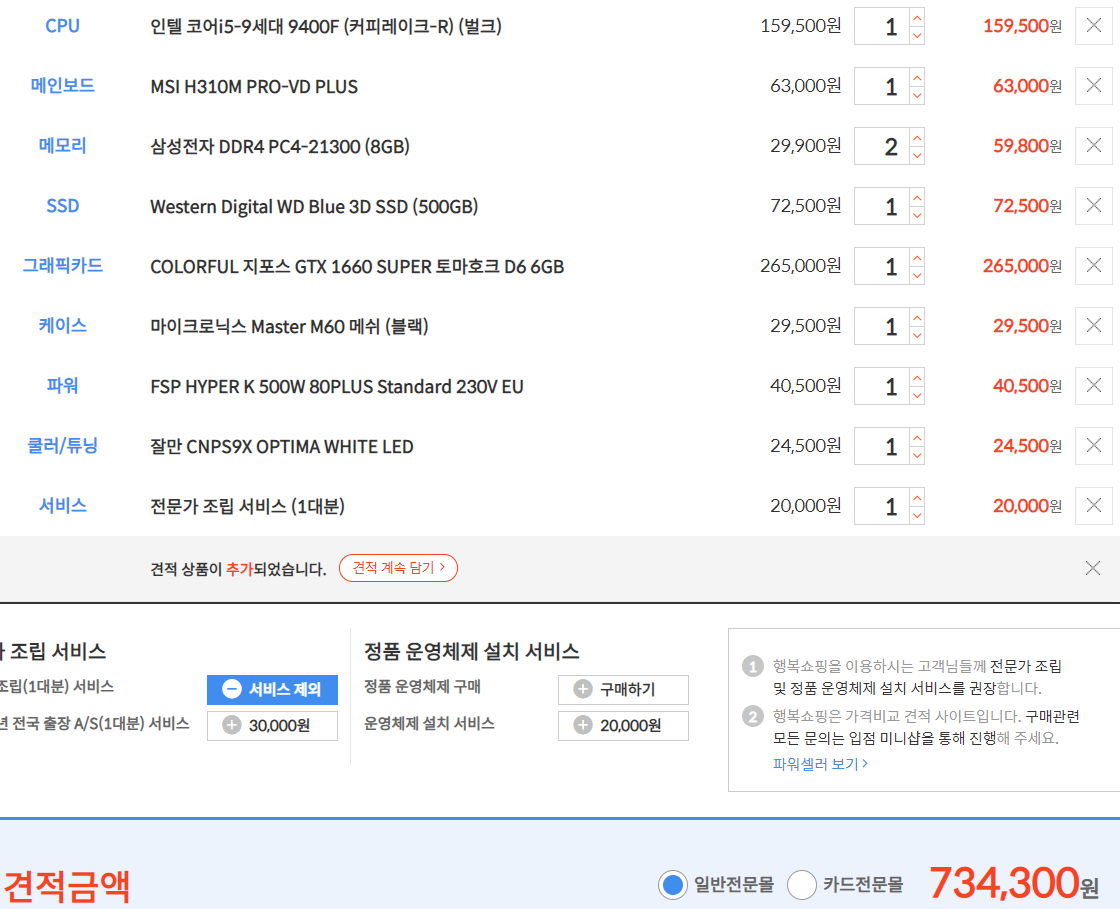Decrease power supply quantity with down arrow

pos(917,395)
